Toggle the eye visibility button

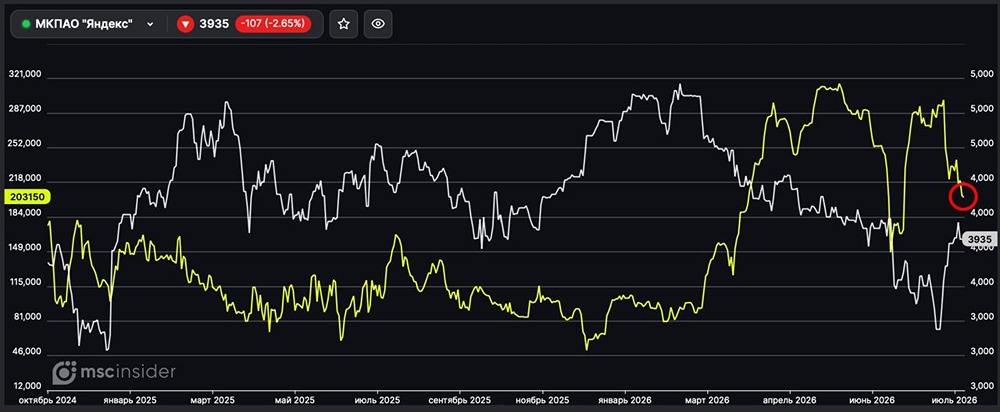[378, 24]
